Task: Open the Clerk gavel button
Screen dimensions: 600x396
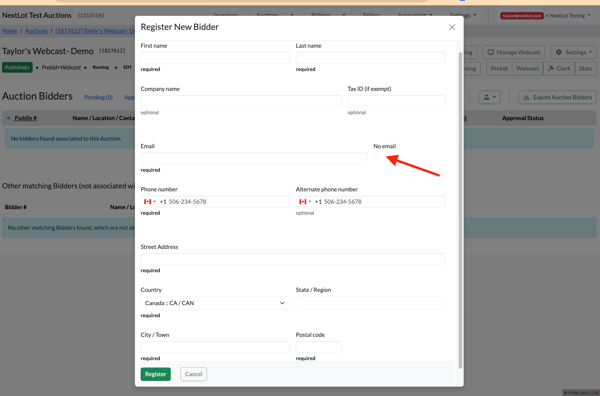Action: 559,68
